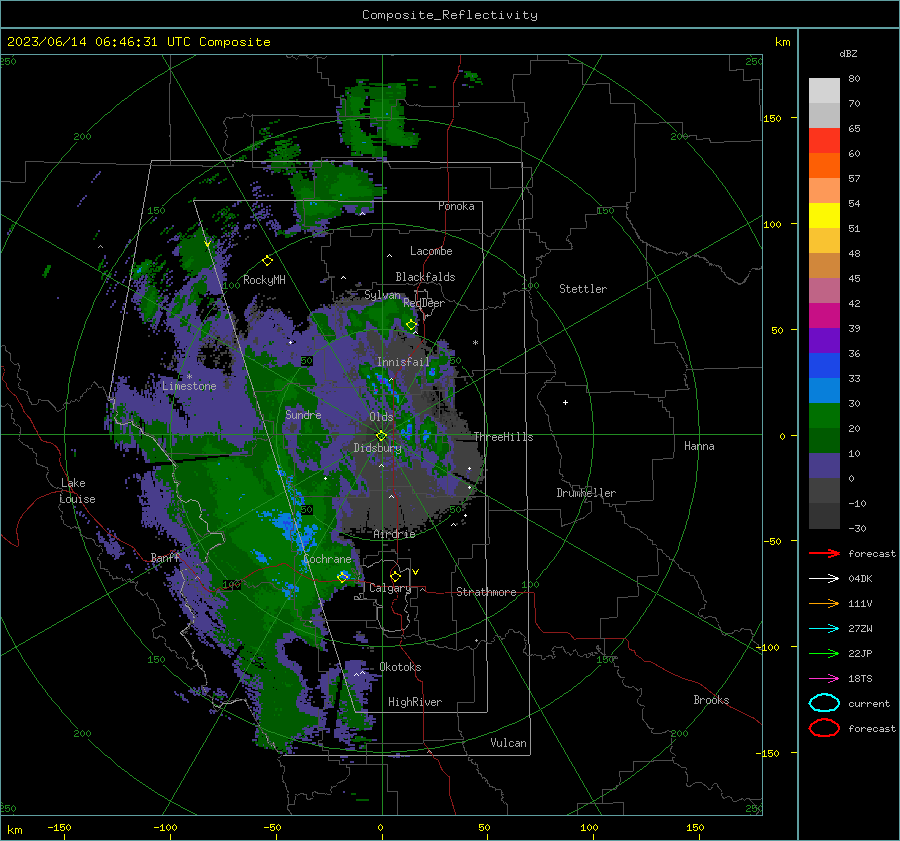Image resolution: width=900 pixels, height=841 pixels.
Task: Click the Blackfalds city label
Action: (x=425, y=277)
